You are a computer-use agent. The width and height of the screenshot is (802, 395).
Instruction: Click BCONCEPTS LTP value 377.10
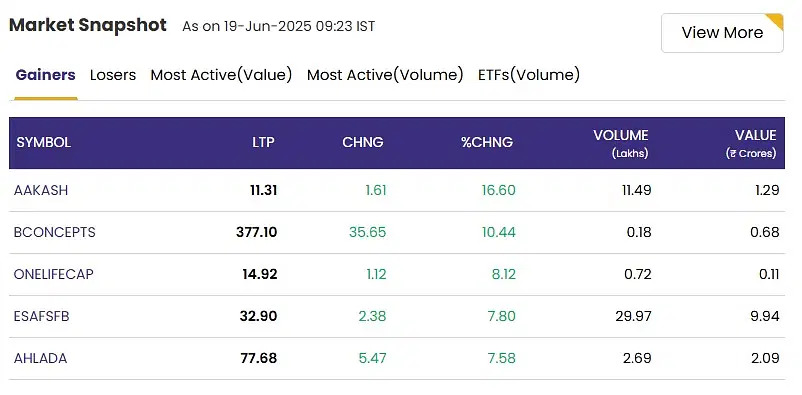click(257, 232)
